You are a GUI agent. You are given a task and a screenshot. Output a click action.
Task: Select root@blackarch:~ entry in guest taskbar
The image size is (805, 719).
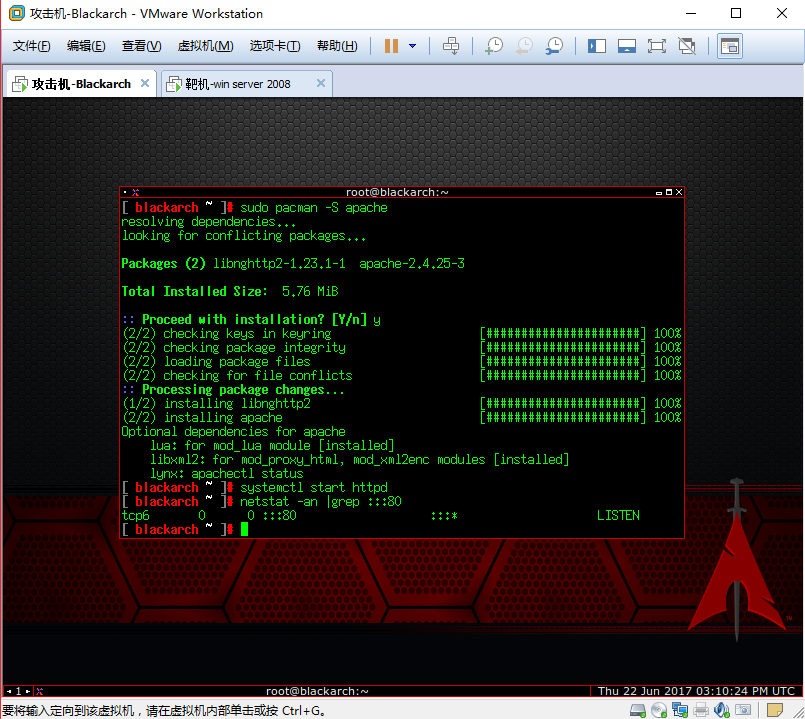coord(317,691)
